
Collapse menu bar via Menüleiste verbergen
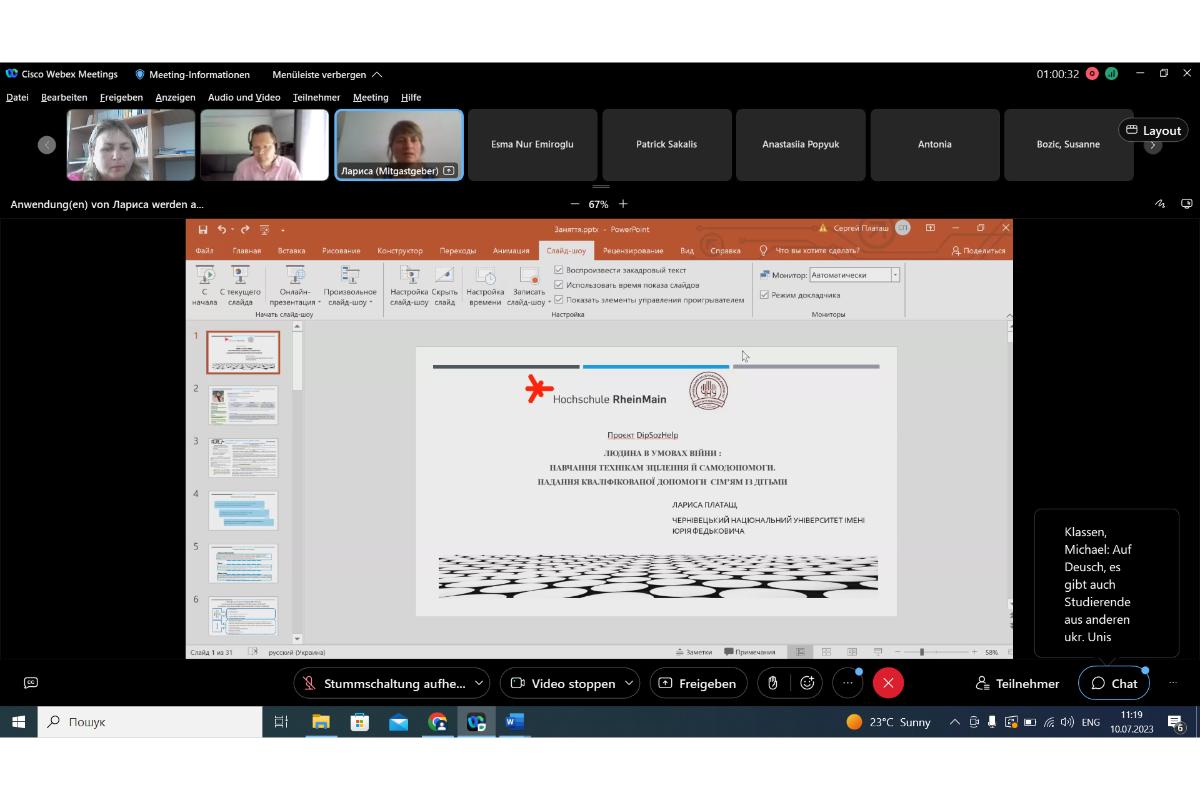(x=327, y=74)
